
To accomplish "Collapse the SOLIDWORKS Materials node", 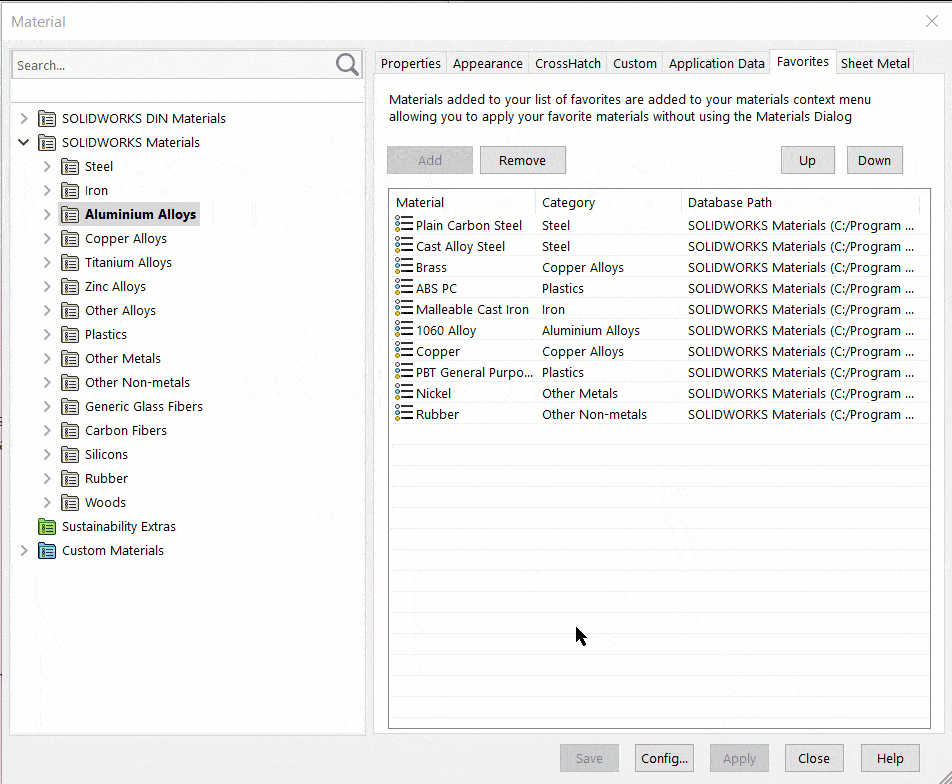I will click(24, 143).
